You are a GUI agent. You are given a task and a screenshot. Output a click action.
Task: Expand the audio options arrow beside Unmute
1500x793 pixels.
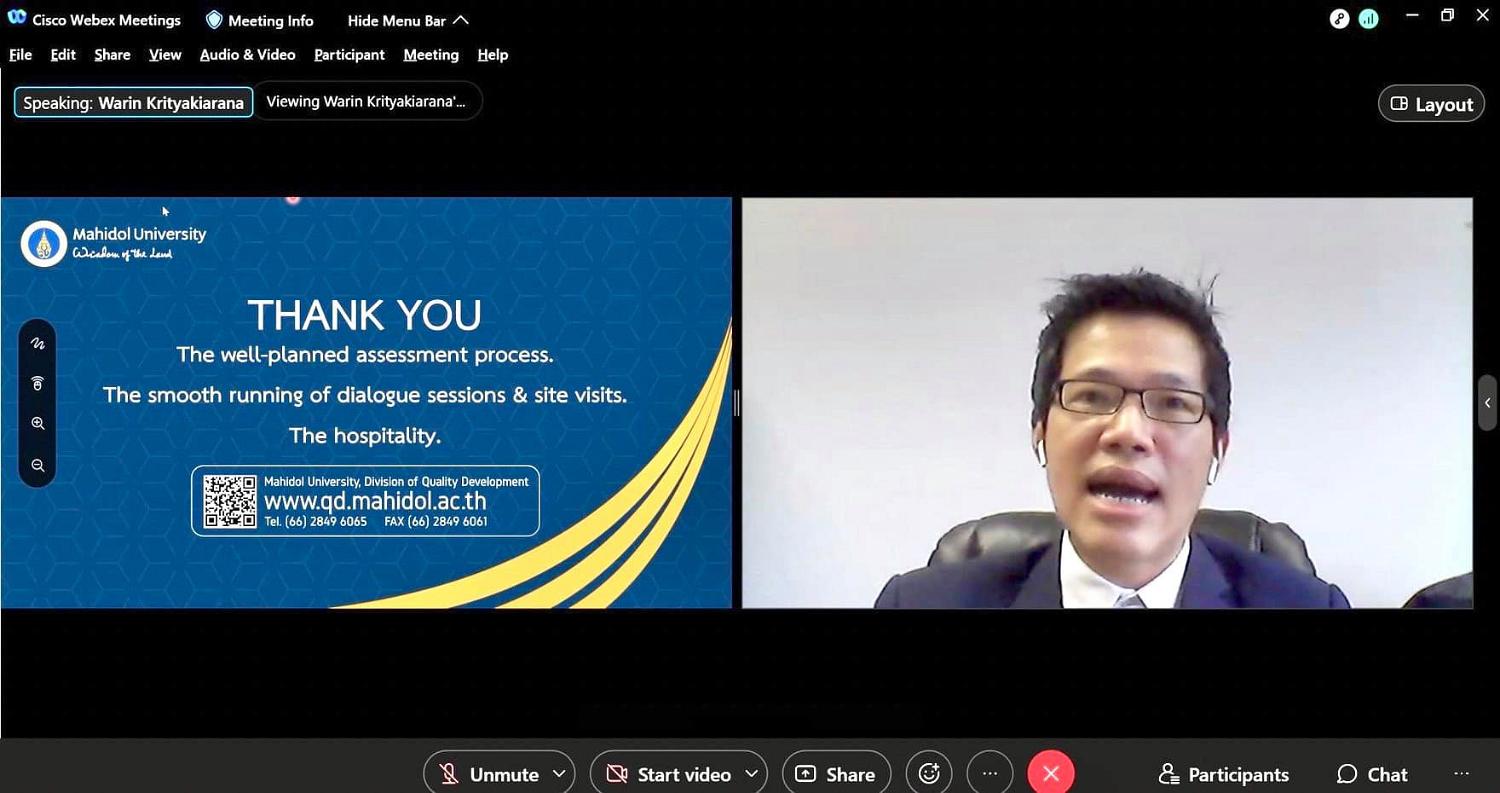tap(559, 774)
